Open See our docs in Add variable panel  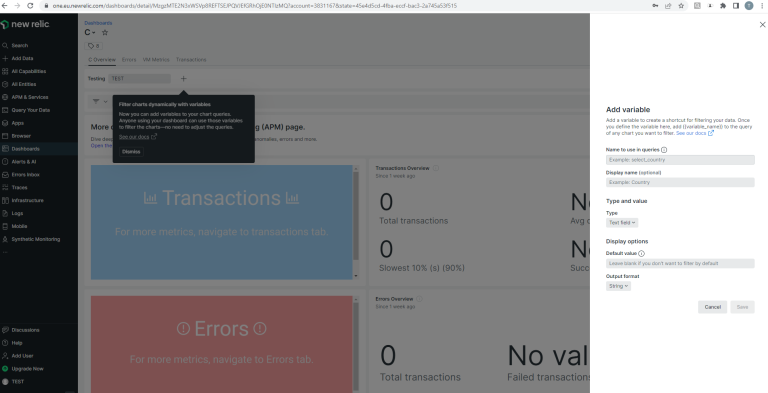coord(695,133)
